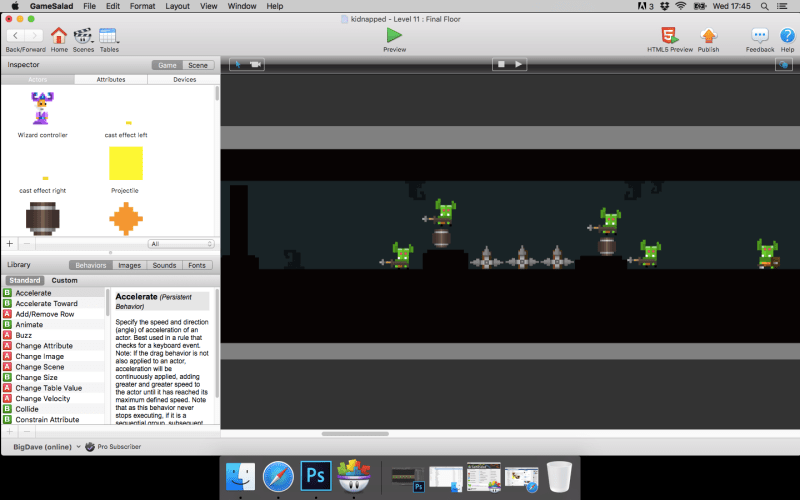800x500 pixels.
Task: Click the add actor plus button
Action: pos(10,243)
